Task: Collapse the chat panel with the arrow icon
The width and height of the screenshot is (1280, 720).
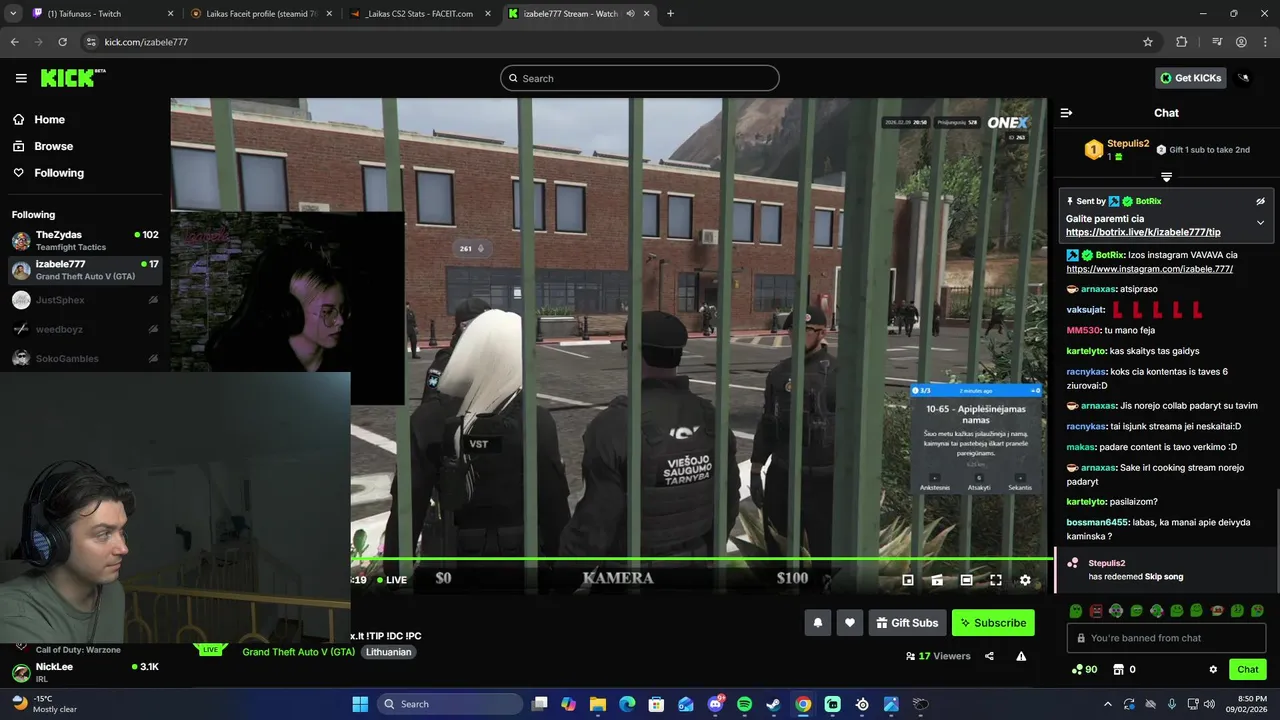Action: [1066, 113]
